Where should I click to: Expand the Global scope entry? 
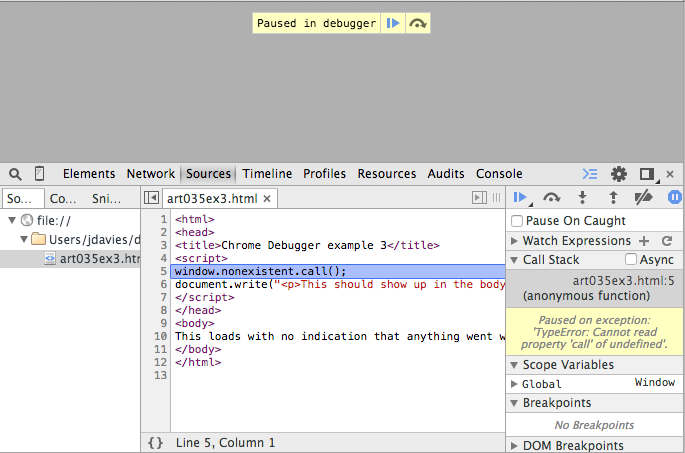point(514,384)
